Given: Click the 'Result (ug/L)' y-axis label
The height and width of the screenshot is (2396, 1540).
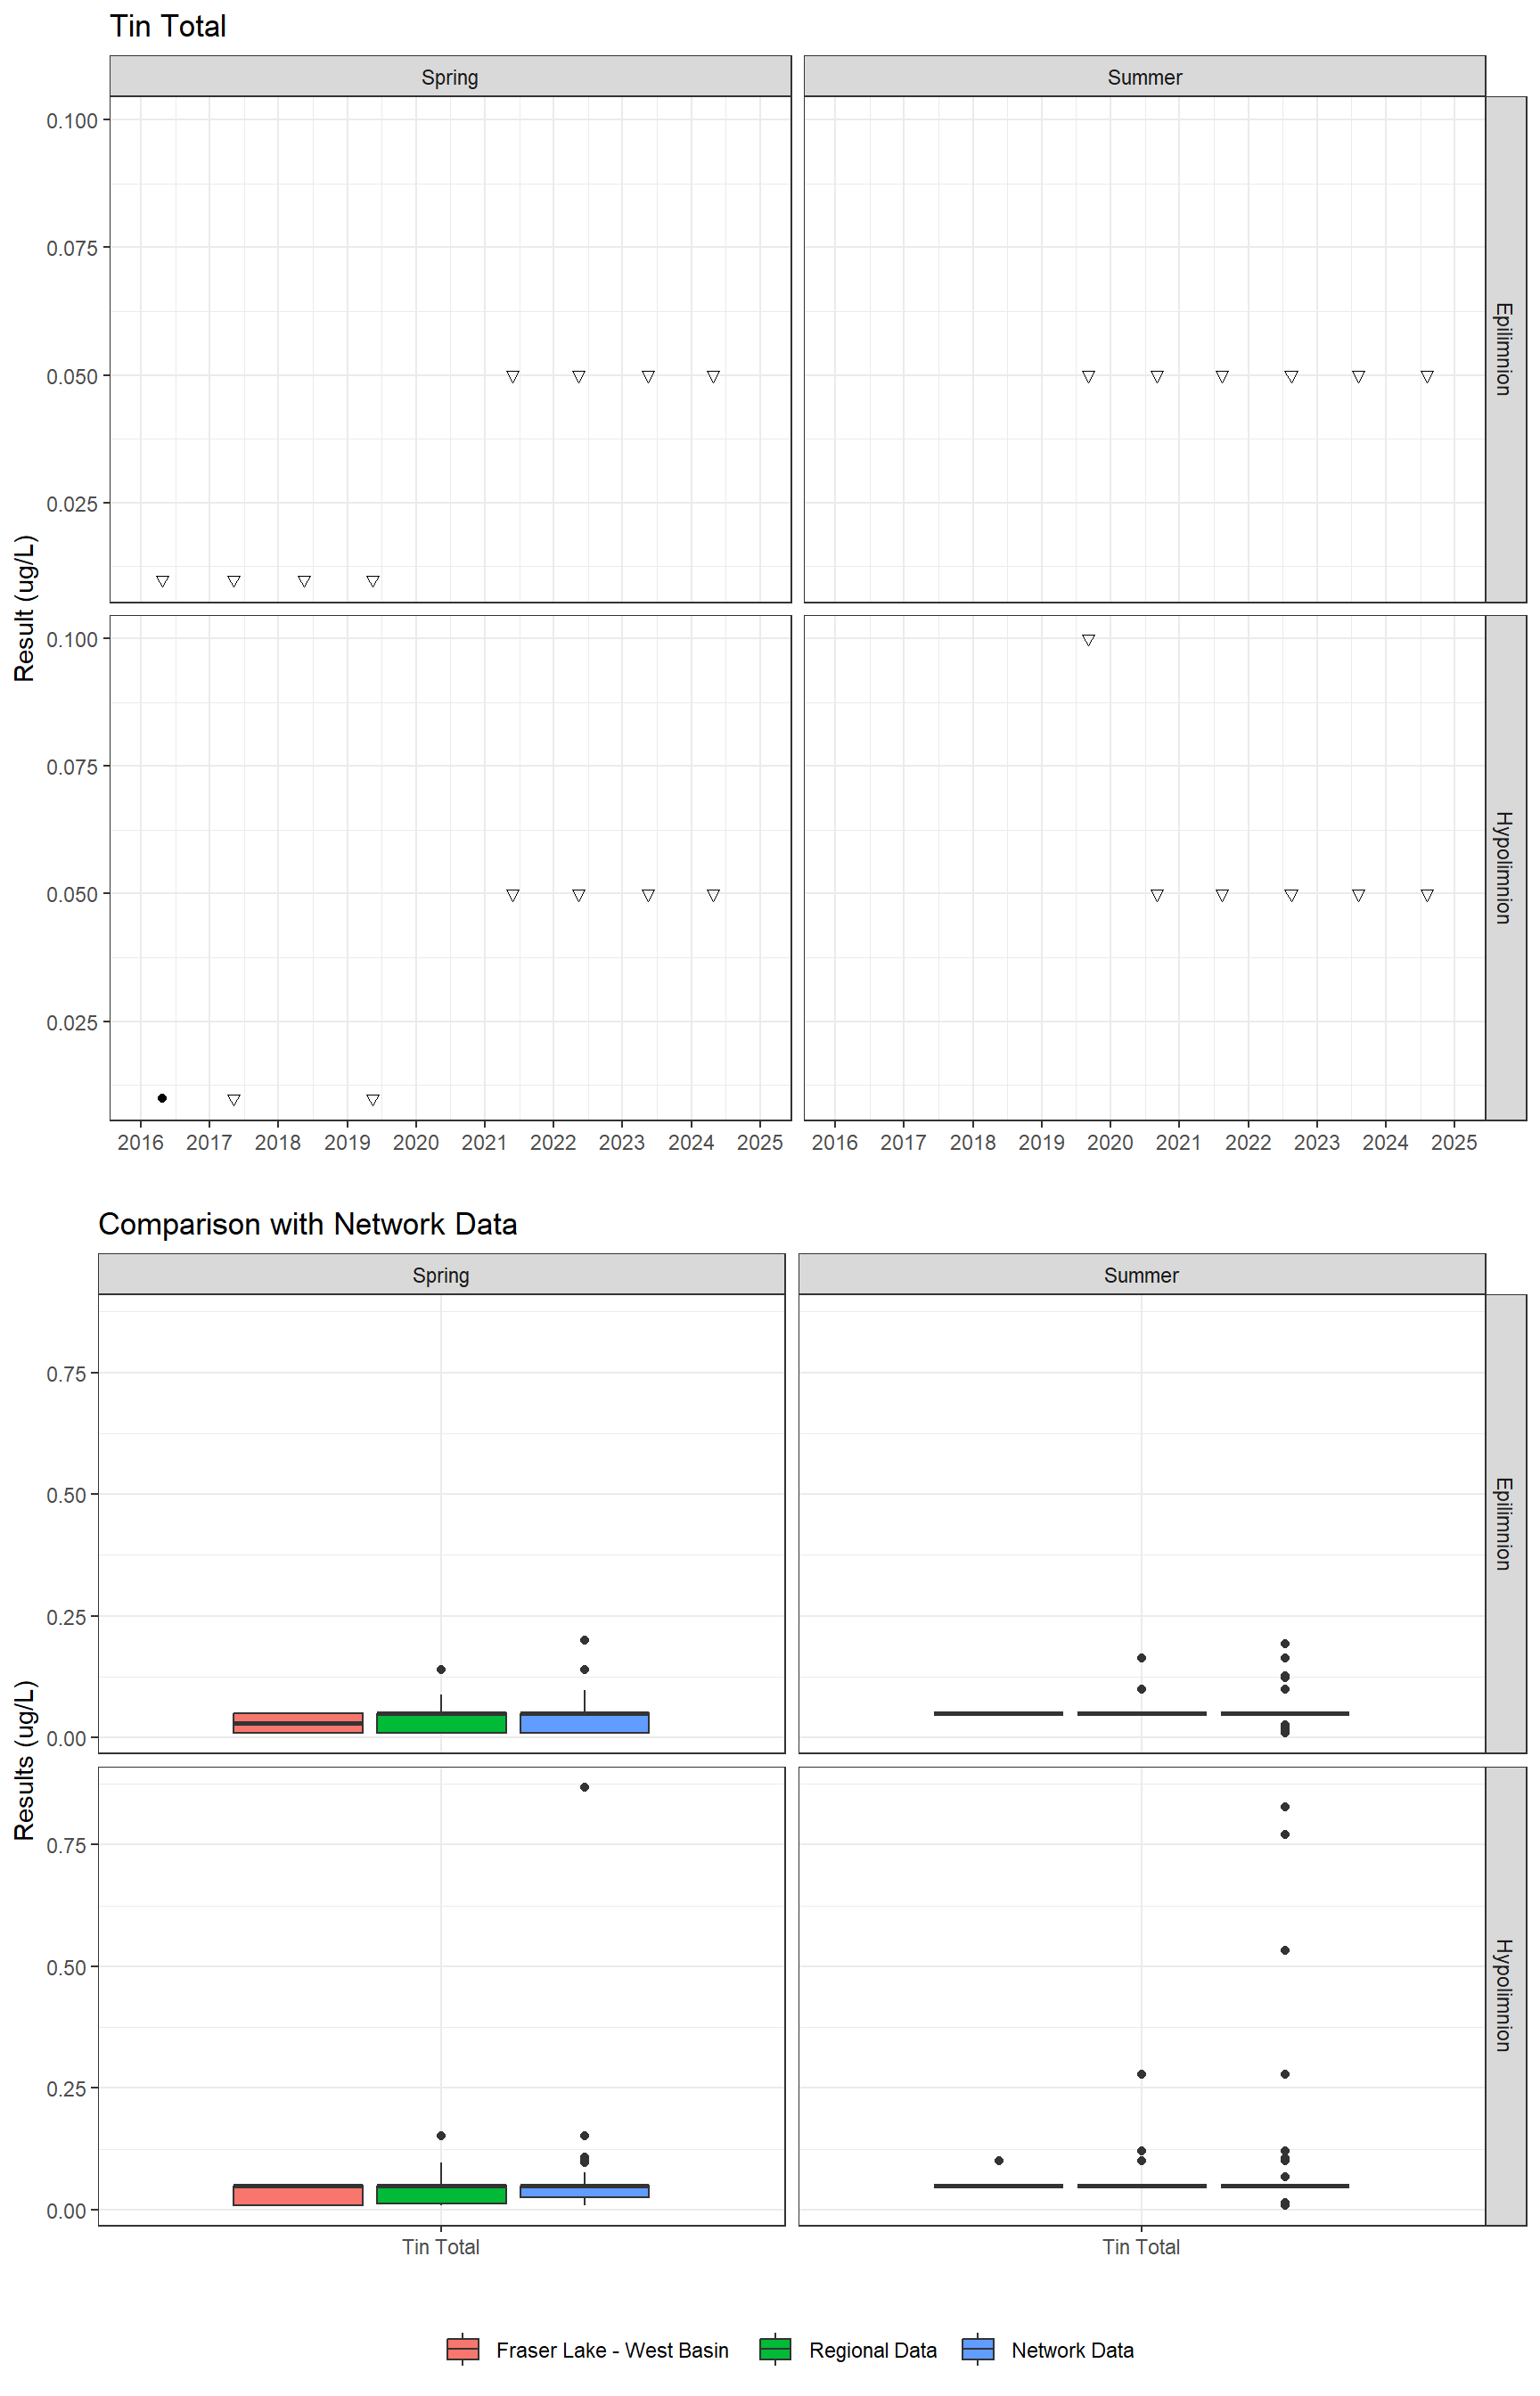Looking at the screenshot, I should point(24,608).
